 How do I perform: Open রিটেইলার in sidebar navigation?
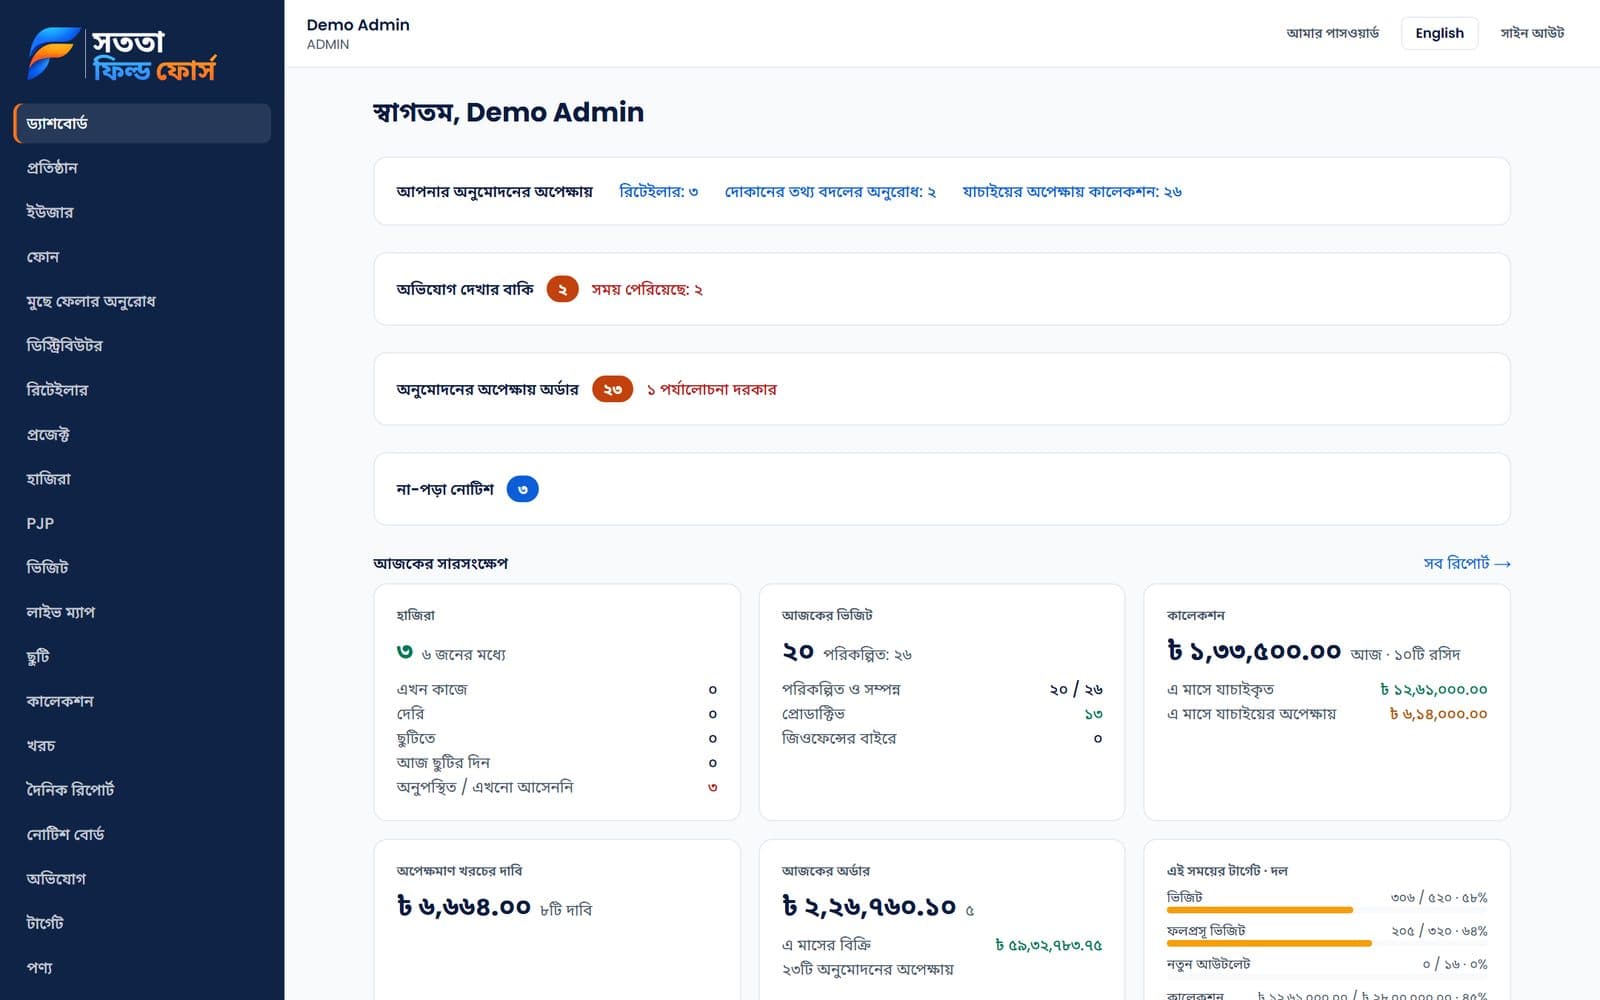point(142,390)
